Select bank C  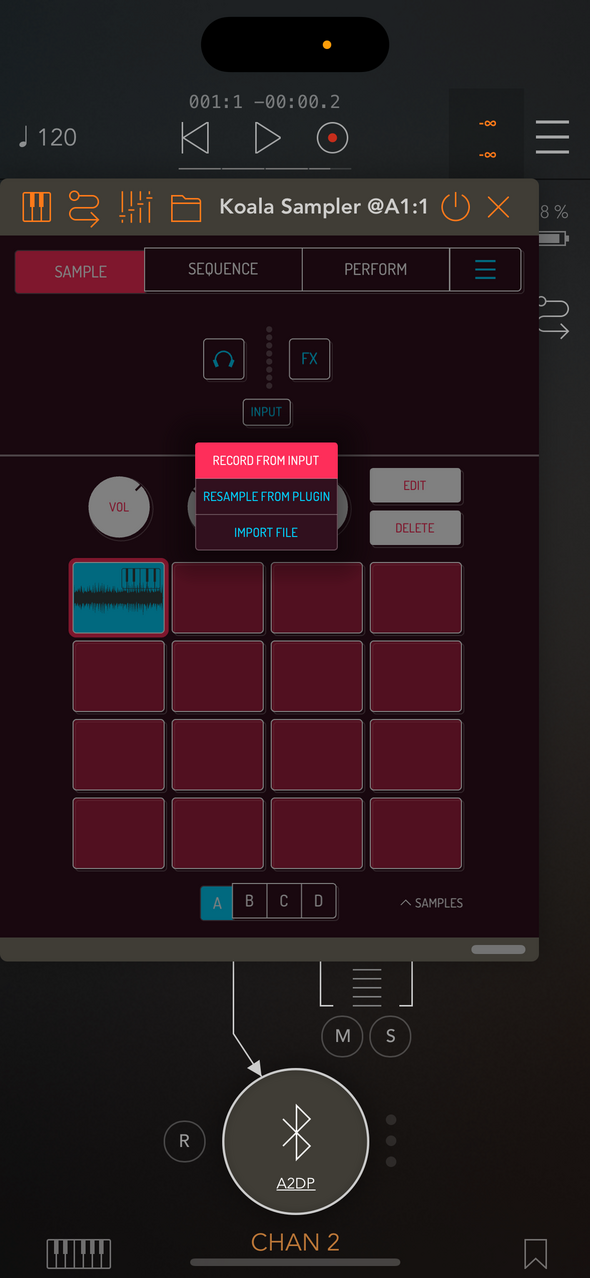(284, 901)
